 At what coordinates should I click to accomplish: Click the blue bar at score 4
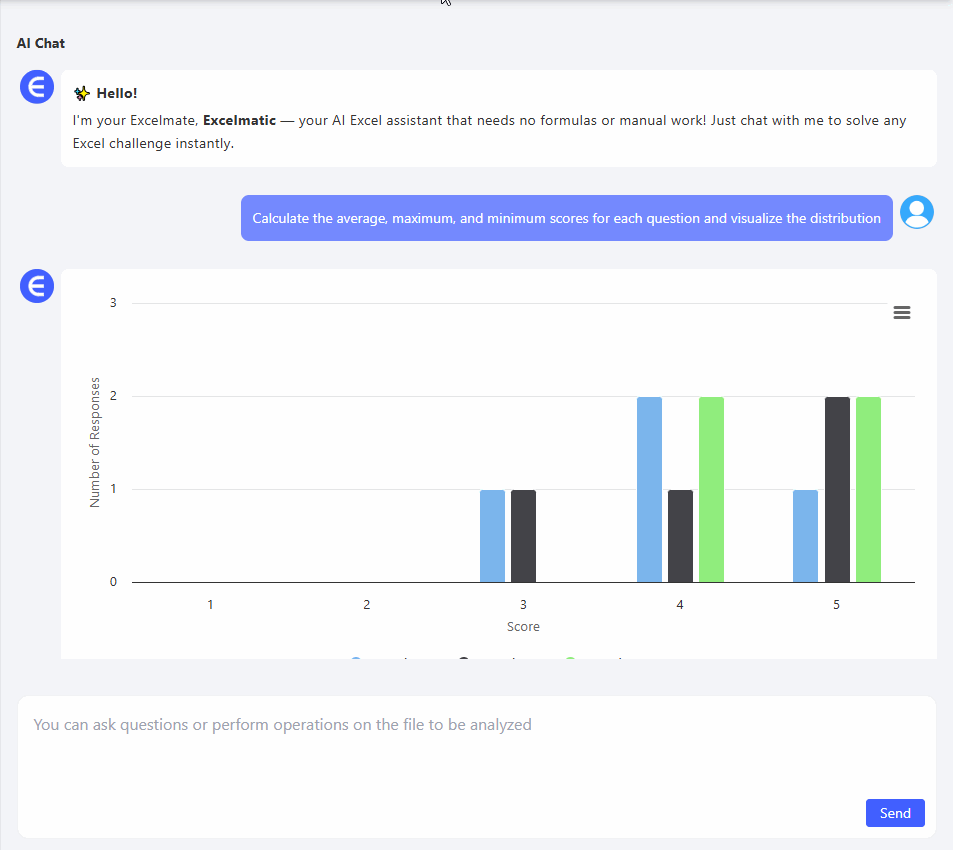pyautogui.click(x=649, y=489)
